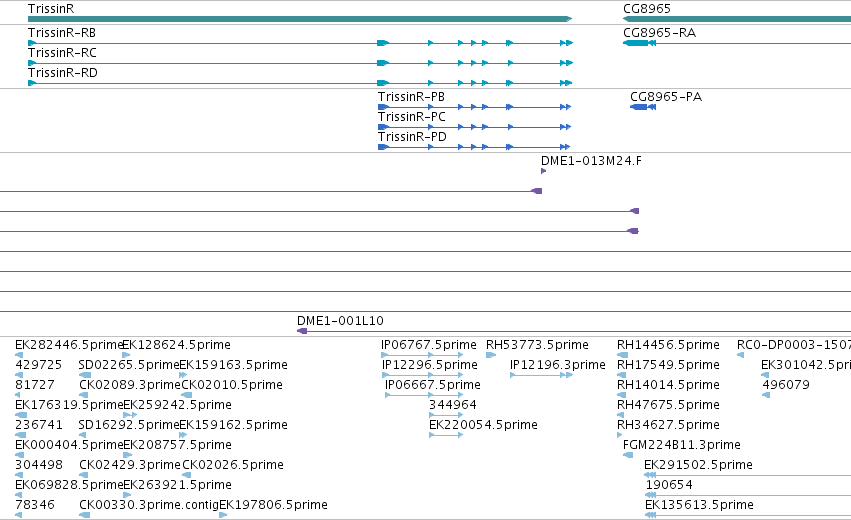Click the RH53773.5prime EST arrow

(x=491, y=355)
